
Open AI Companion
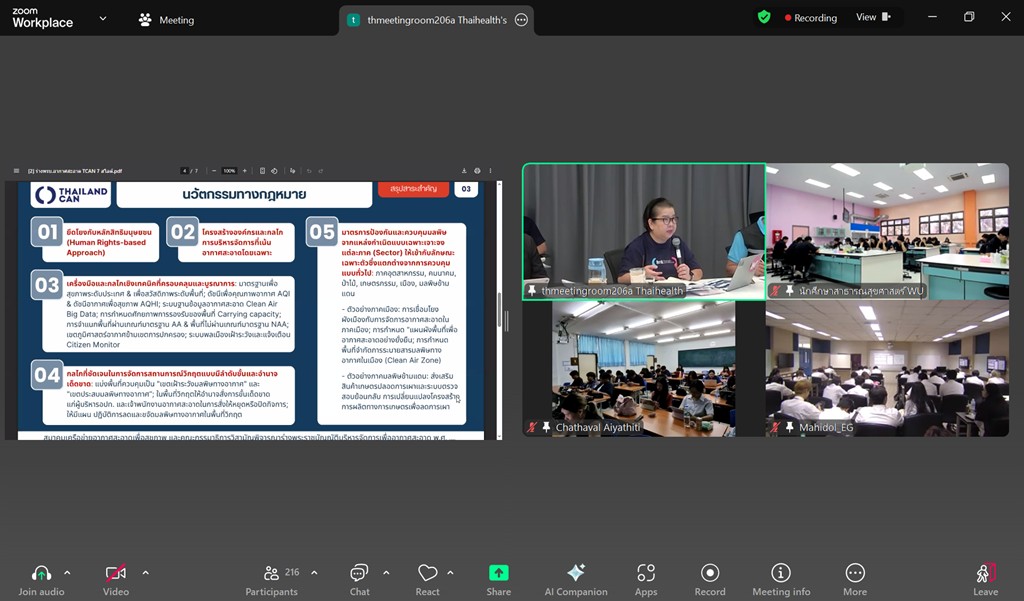click(x=575, y=579)
